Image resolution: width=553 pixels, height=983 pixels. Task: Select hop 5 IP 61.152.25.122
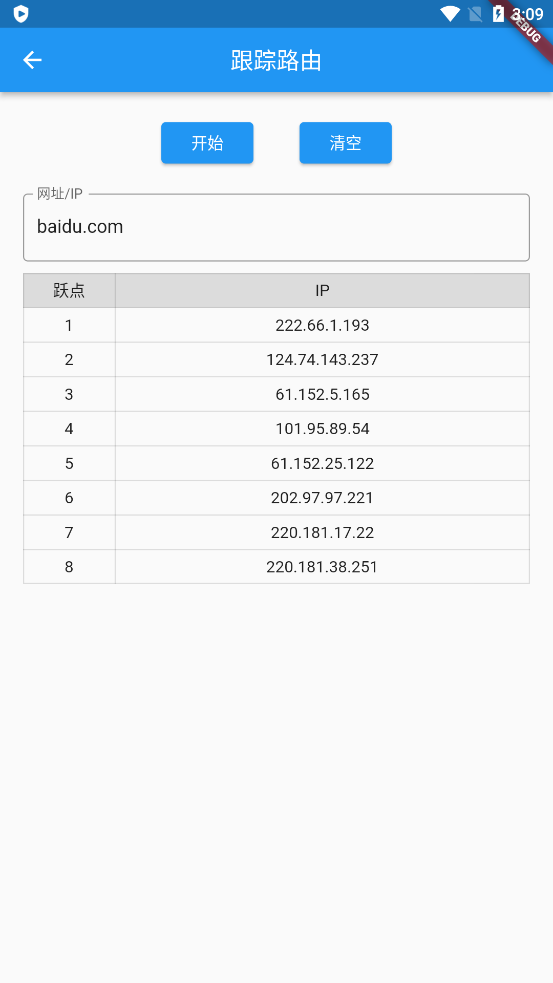pos(322,463)
